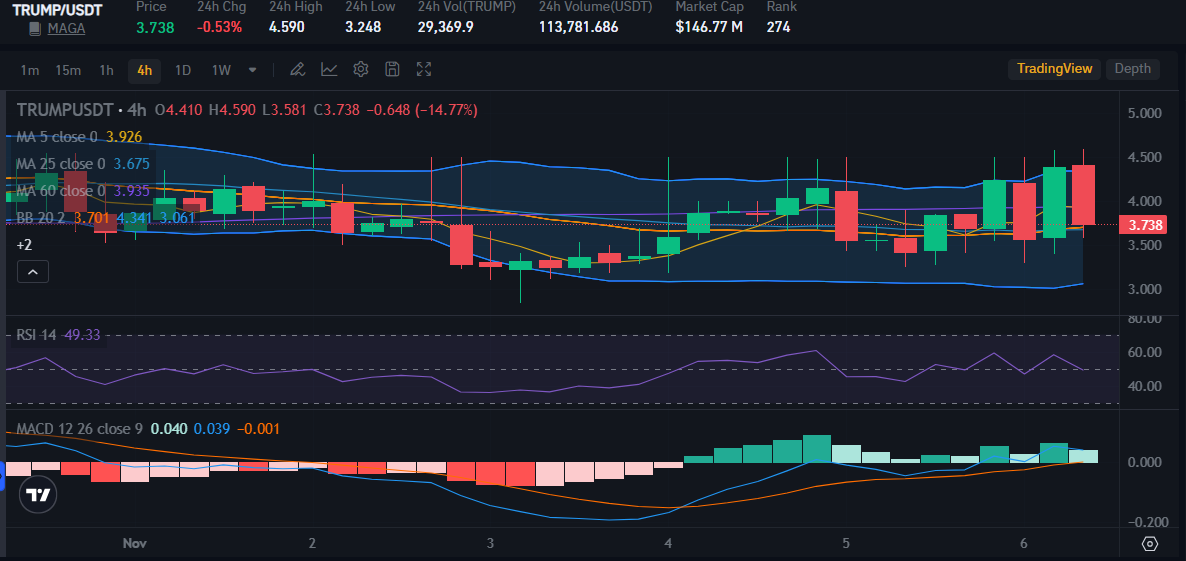The image size is (1186, 561).
Task: Click the MA 25 close indicator label
Action: (61, 163)
